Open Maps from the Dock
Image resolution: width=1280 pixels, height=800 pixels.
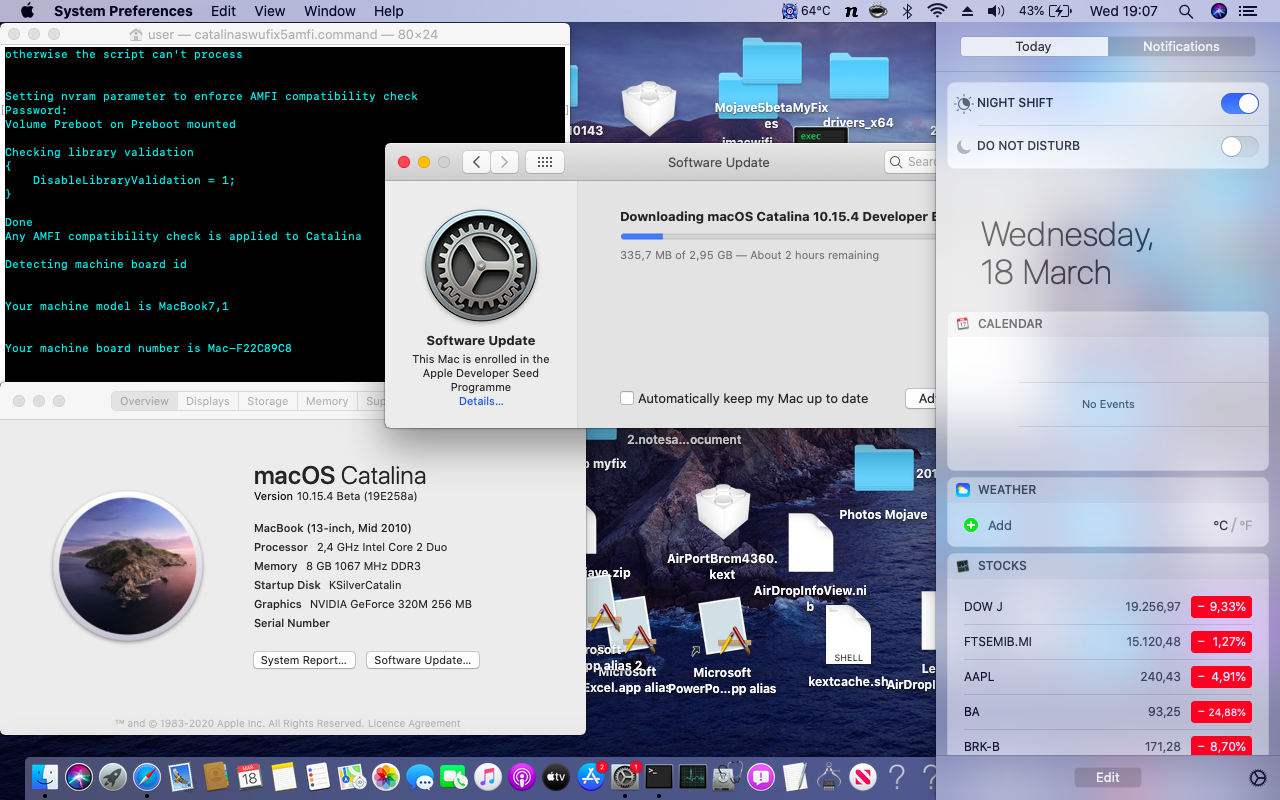coord(351,776)
